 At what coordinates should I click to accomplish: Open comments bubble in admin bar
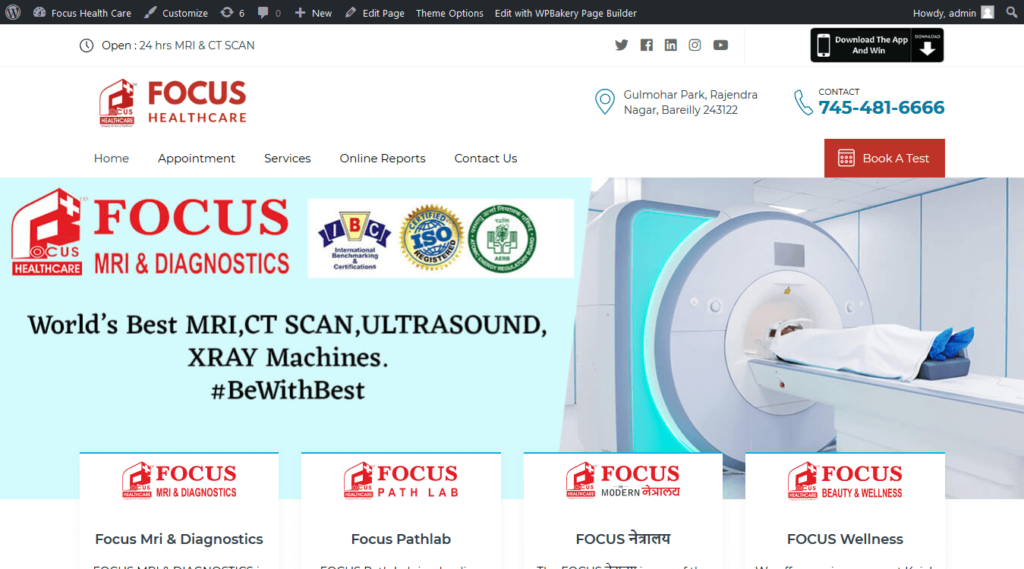click(x=268, y=13)
